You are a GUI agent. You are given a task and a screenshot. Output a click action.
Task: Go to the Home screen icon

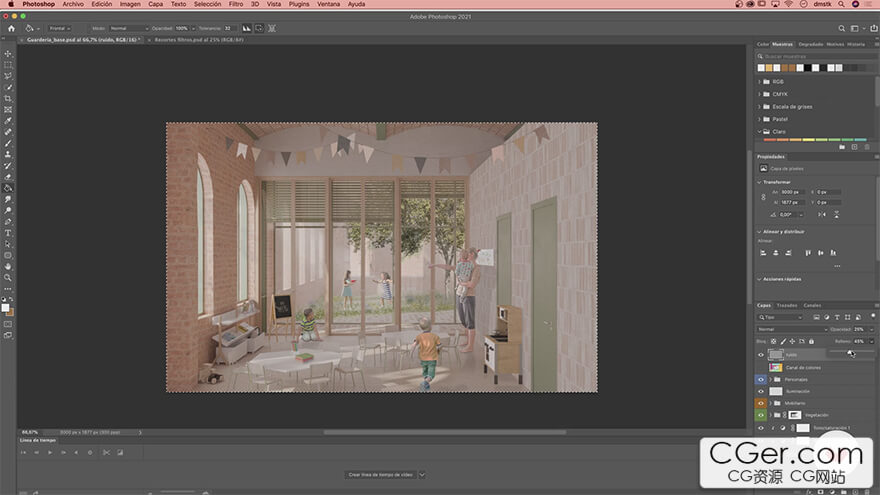click(x=11, y=28)
